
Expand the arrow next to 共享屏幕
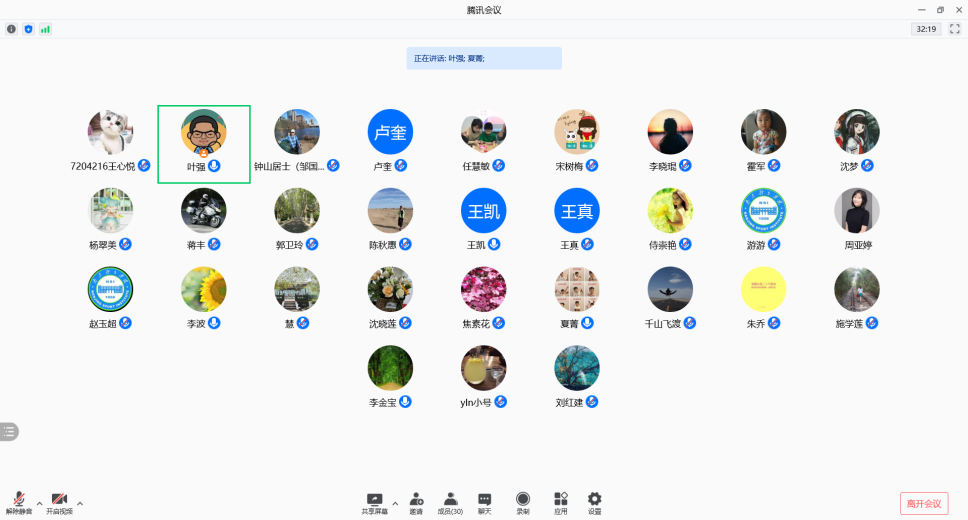tap(395, 502)
